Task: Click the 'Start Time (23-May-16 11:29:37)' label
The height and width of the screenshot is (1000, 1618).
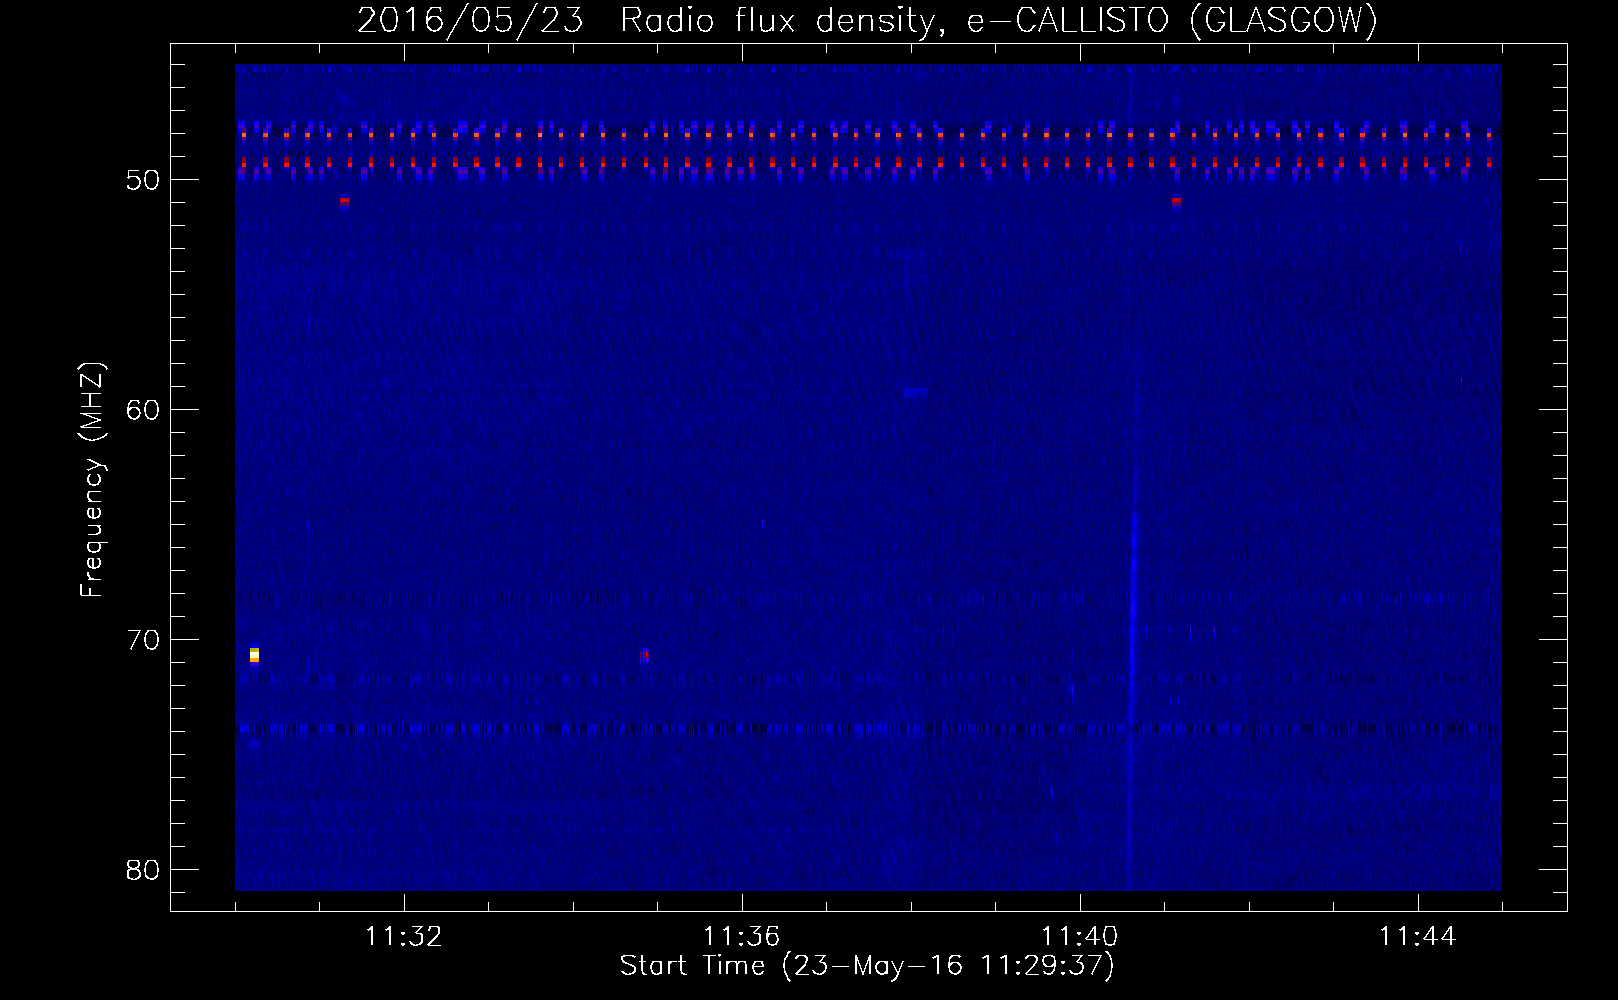Action: (x=867, y=966)
